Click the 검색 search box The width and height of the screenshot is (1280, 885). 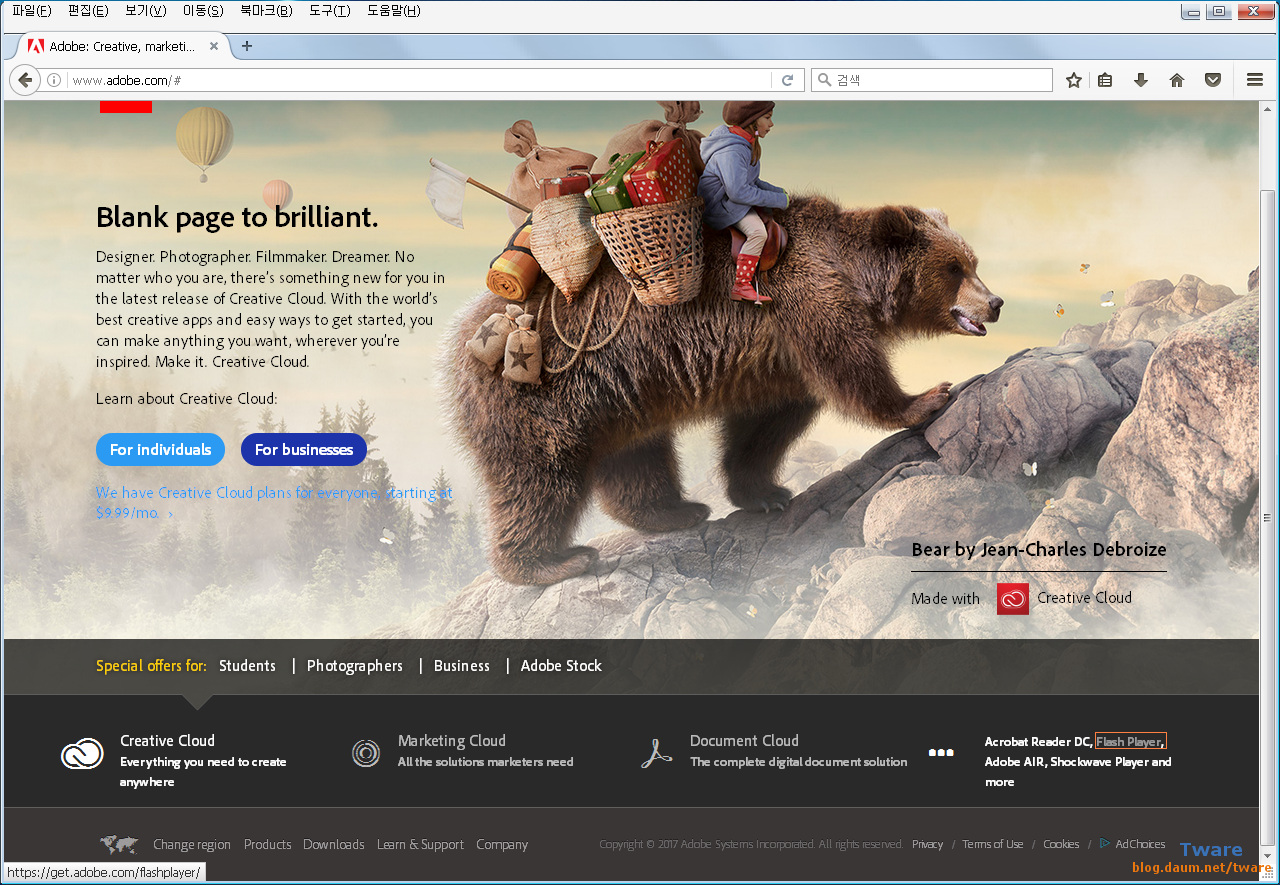(x=932, y=80)
